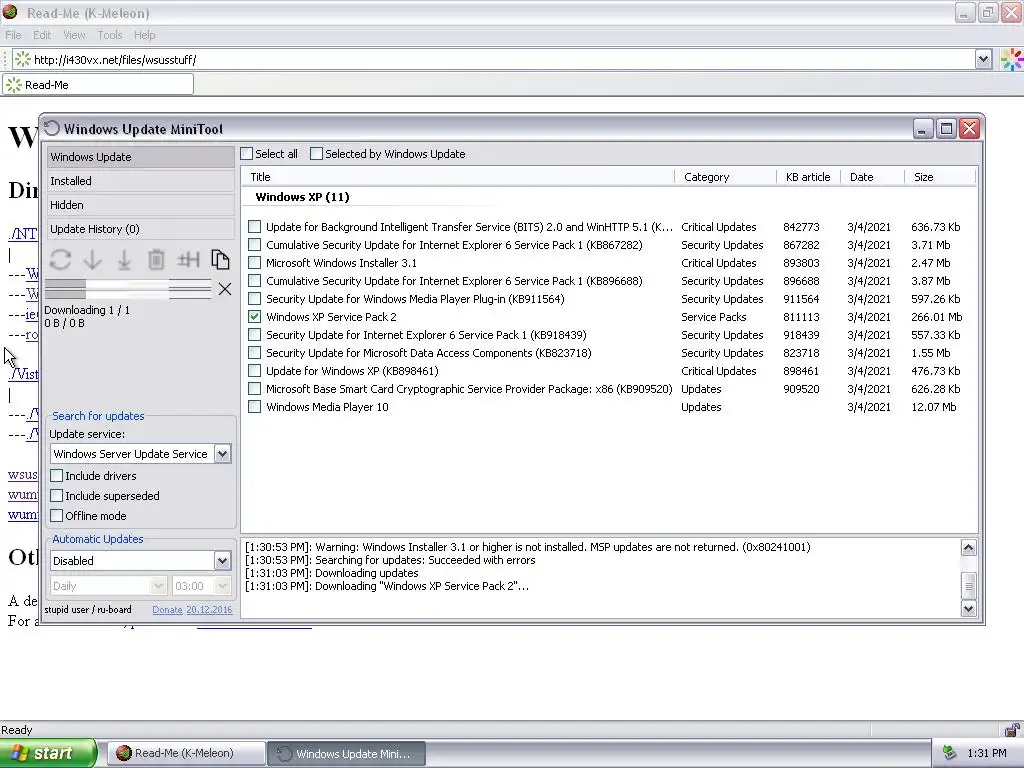Click the hide updates icon
Viewport: 1024px width, 768px height.
(x=188, y=260)
